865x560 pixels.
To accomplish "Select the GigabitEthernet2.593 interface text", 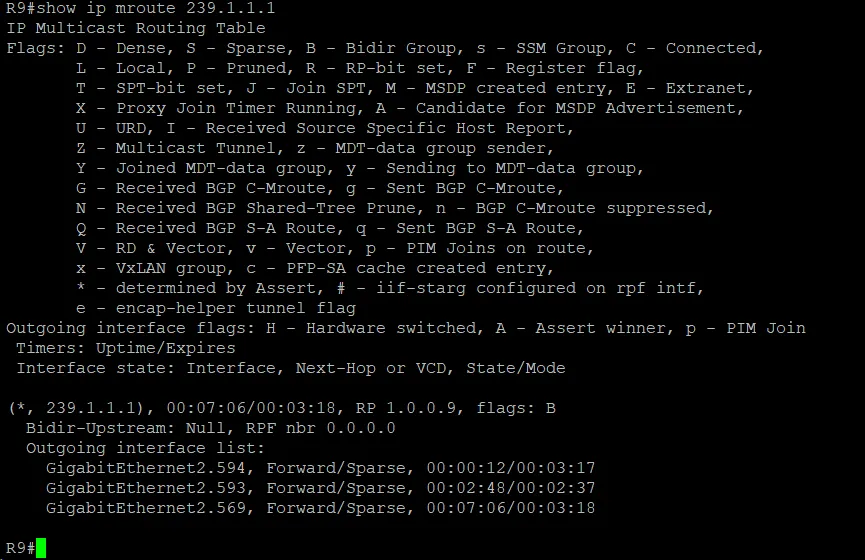I will 146,488.
